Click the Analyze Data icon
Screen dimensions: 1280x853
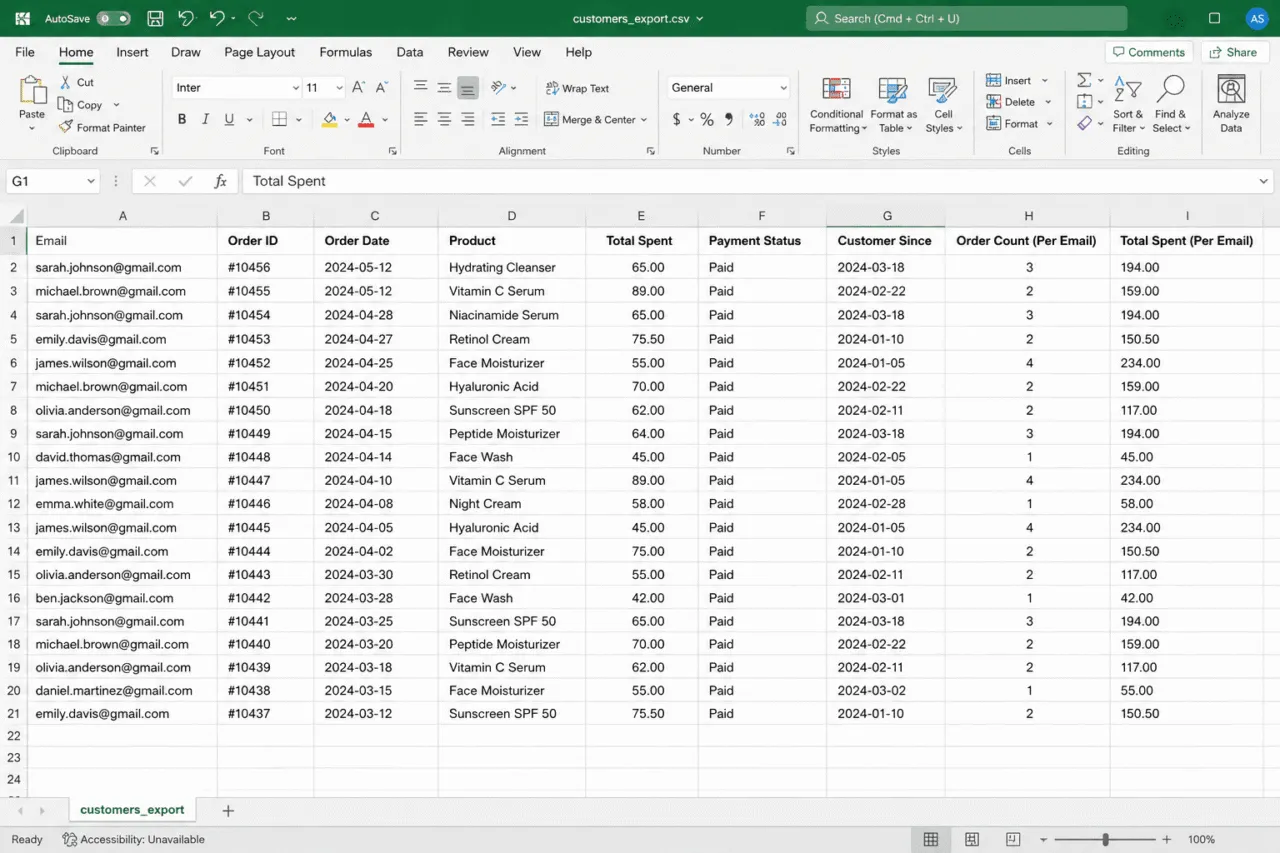(x=1231, y=90)
